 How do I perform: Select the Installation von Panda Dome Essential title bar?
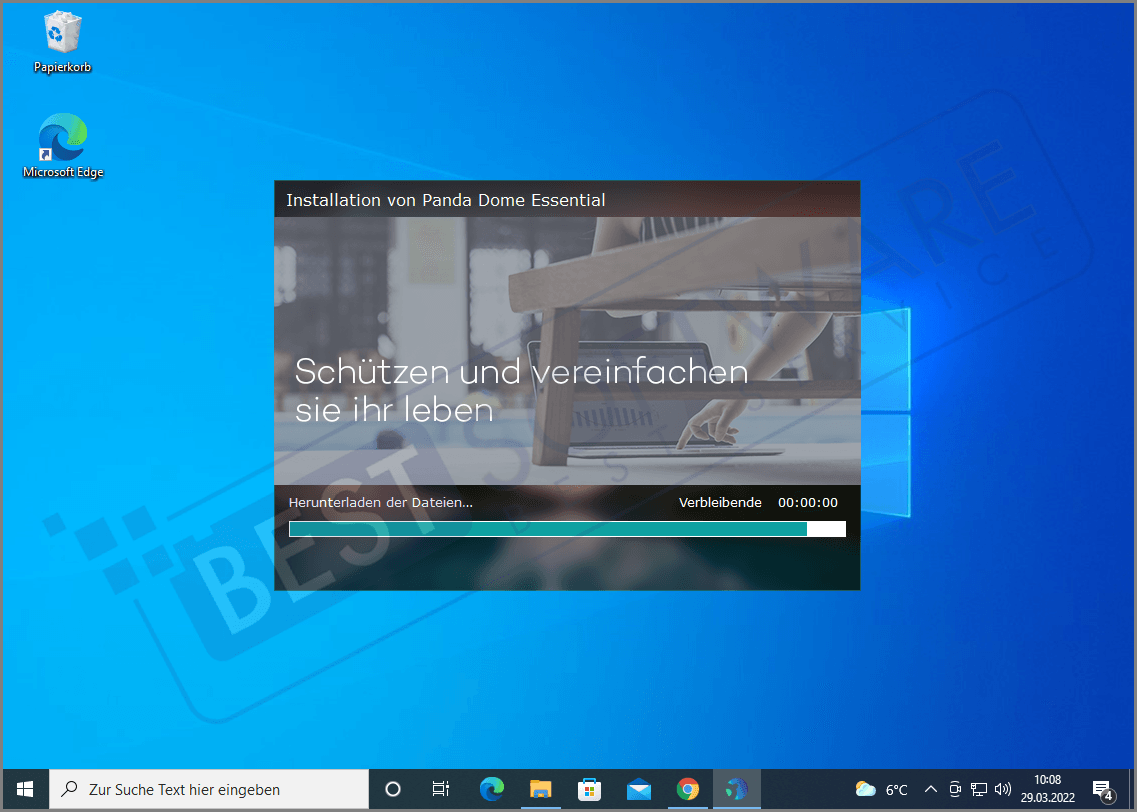pyautogui.click(x=566, y=199)
